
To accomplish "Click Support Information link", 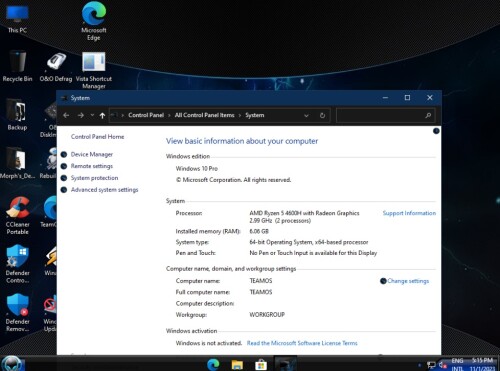I will tap(409, 213).
